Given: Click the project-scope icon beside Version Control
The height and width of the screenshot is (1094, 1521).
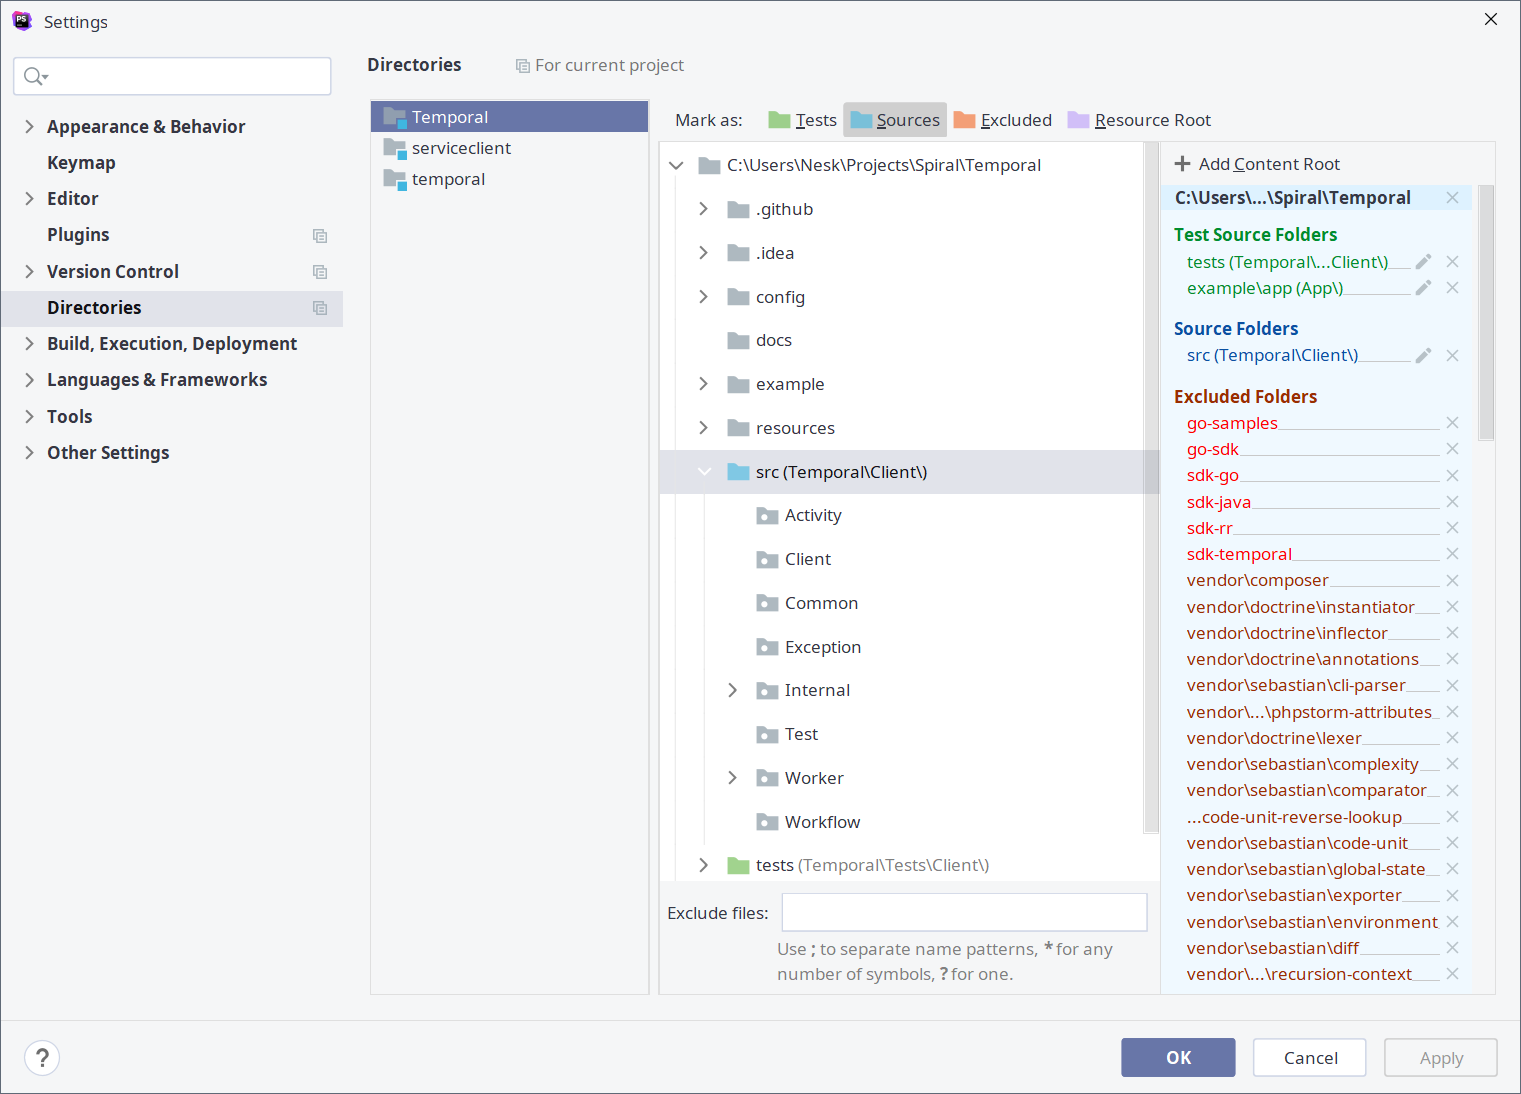Looking at the screenshot, I should pyautogui.click(x=320, y=272).
